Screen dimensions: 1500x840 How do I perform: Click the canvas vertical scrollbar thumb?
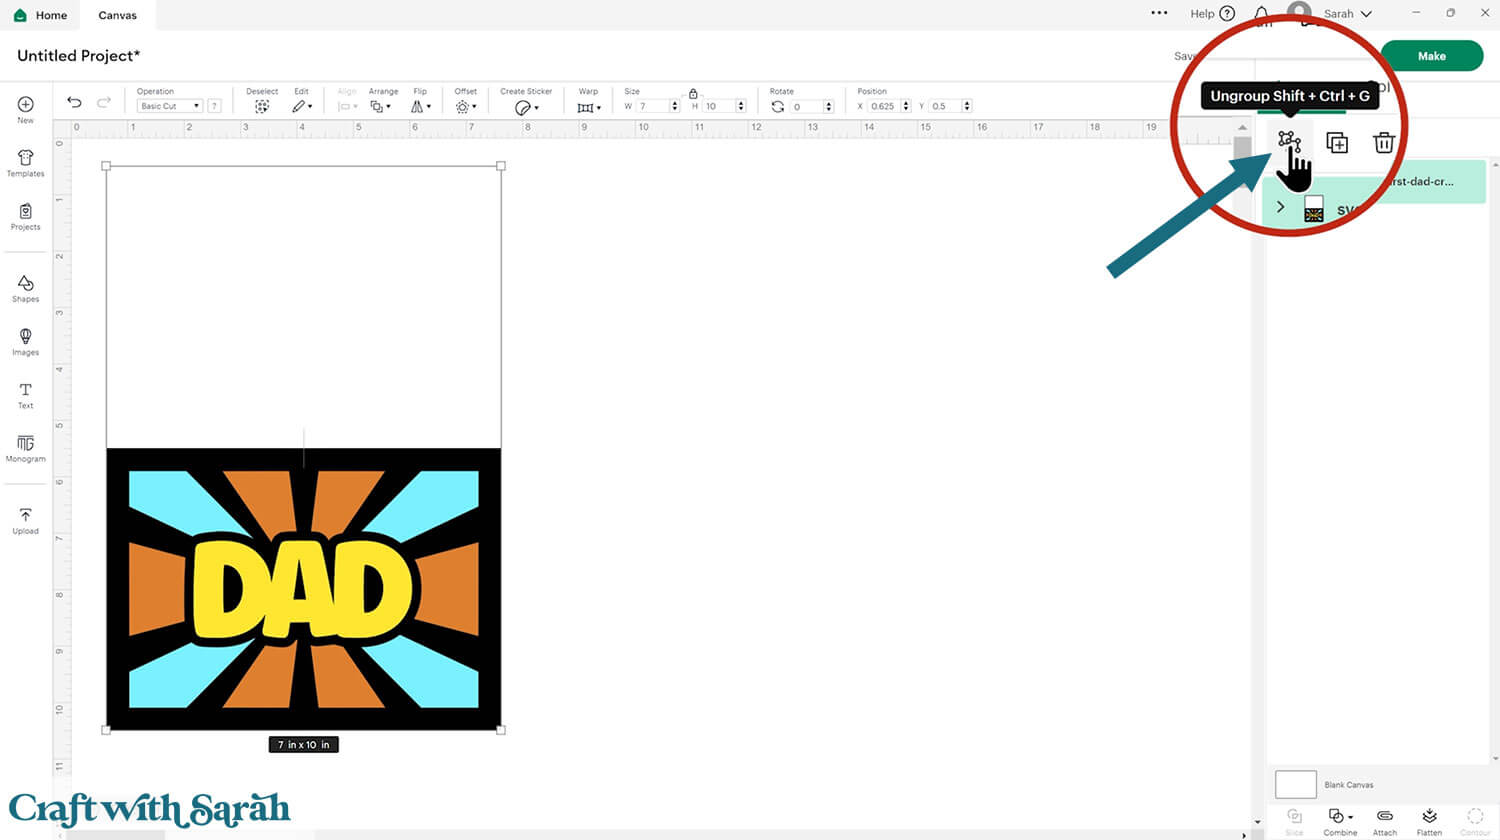(x=1242, y=160)
